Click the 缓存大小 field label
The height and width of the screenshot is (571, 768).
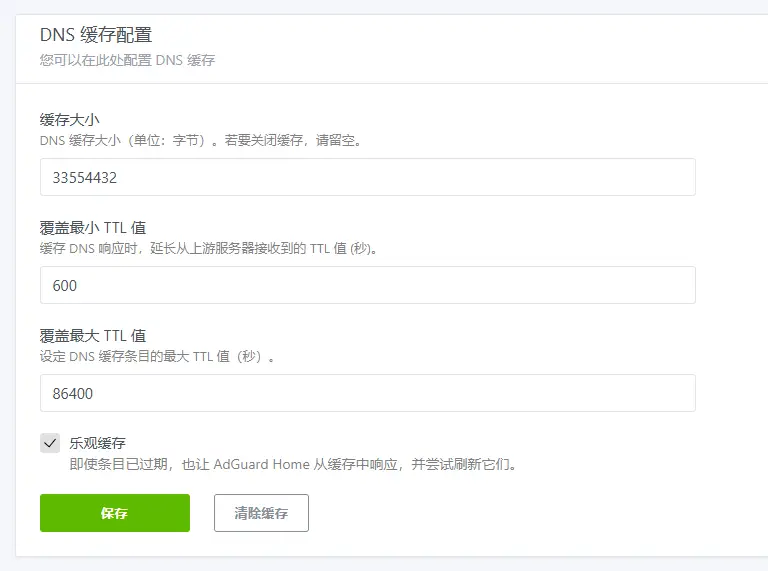(69, 120)
